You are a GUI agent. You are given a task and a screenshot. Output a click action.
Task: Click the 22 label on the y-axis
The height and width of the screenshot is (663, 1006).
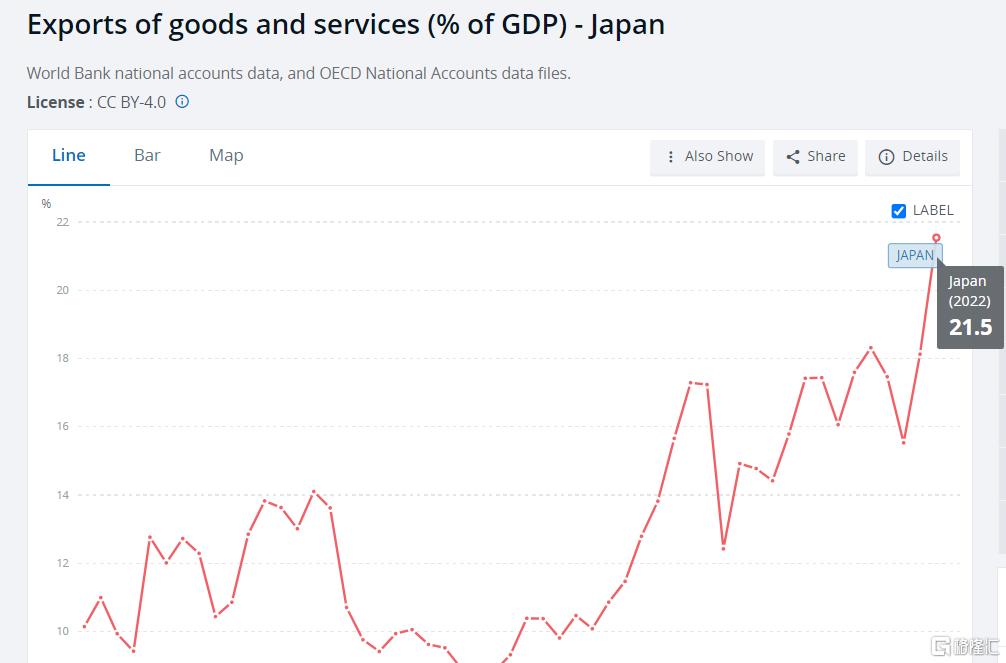tap(62, 222)
